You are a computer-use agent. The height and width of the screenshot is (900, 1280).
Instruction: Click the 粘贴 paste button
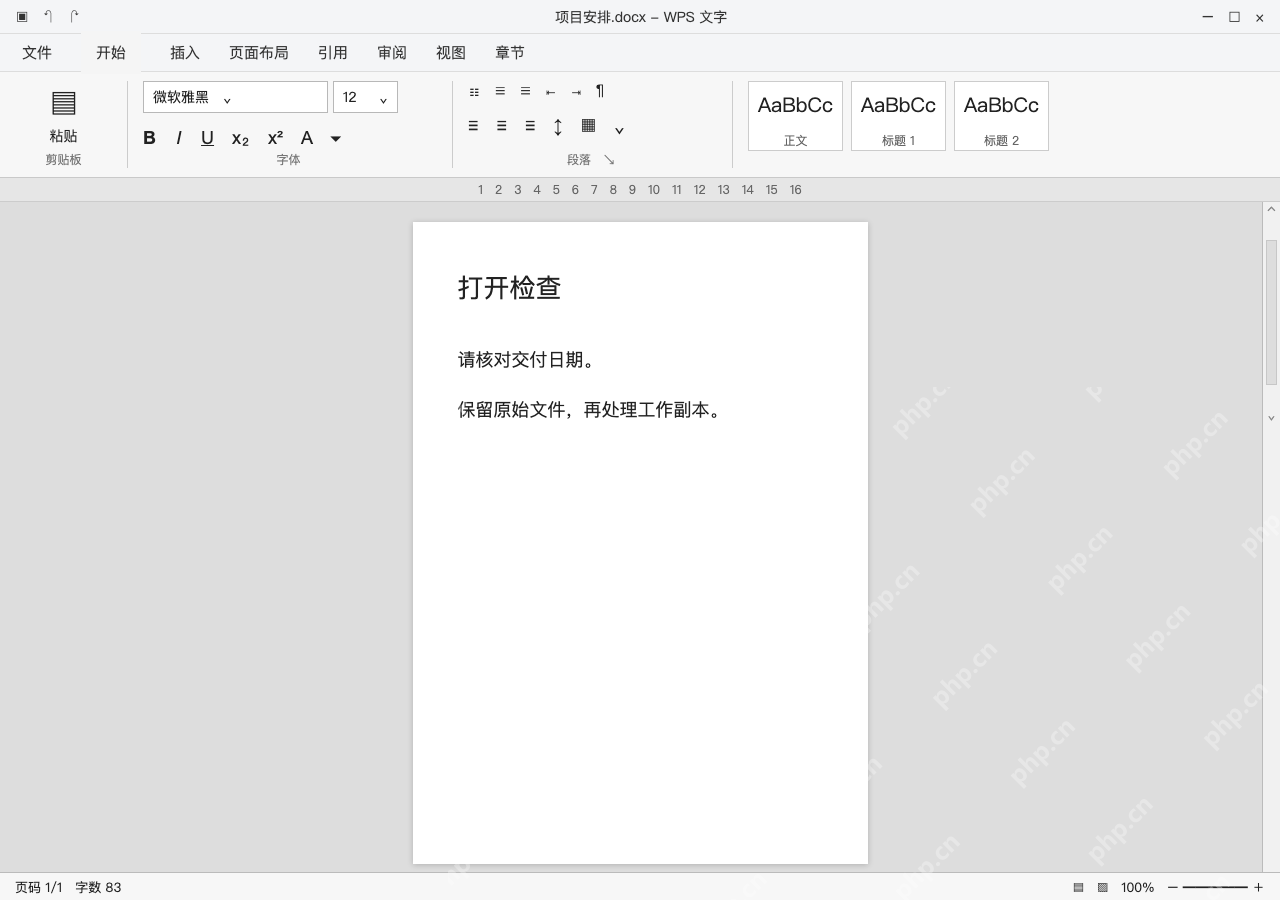63,116
